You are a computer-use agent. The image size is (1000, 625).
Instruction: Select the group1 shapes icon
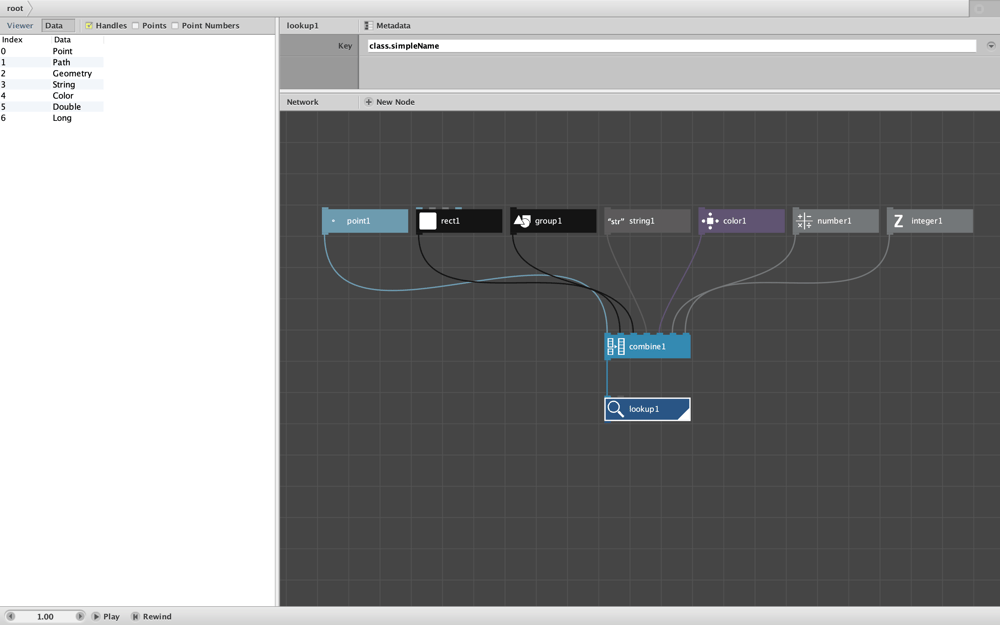(x=522, y=221)
